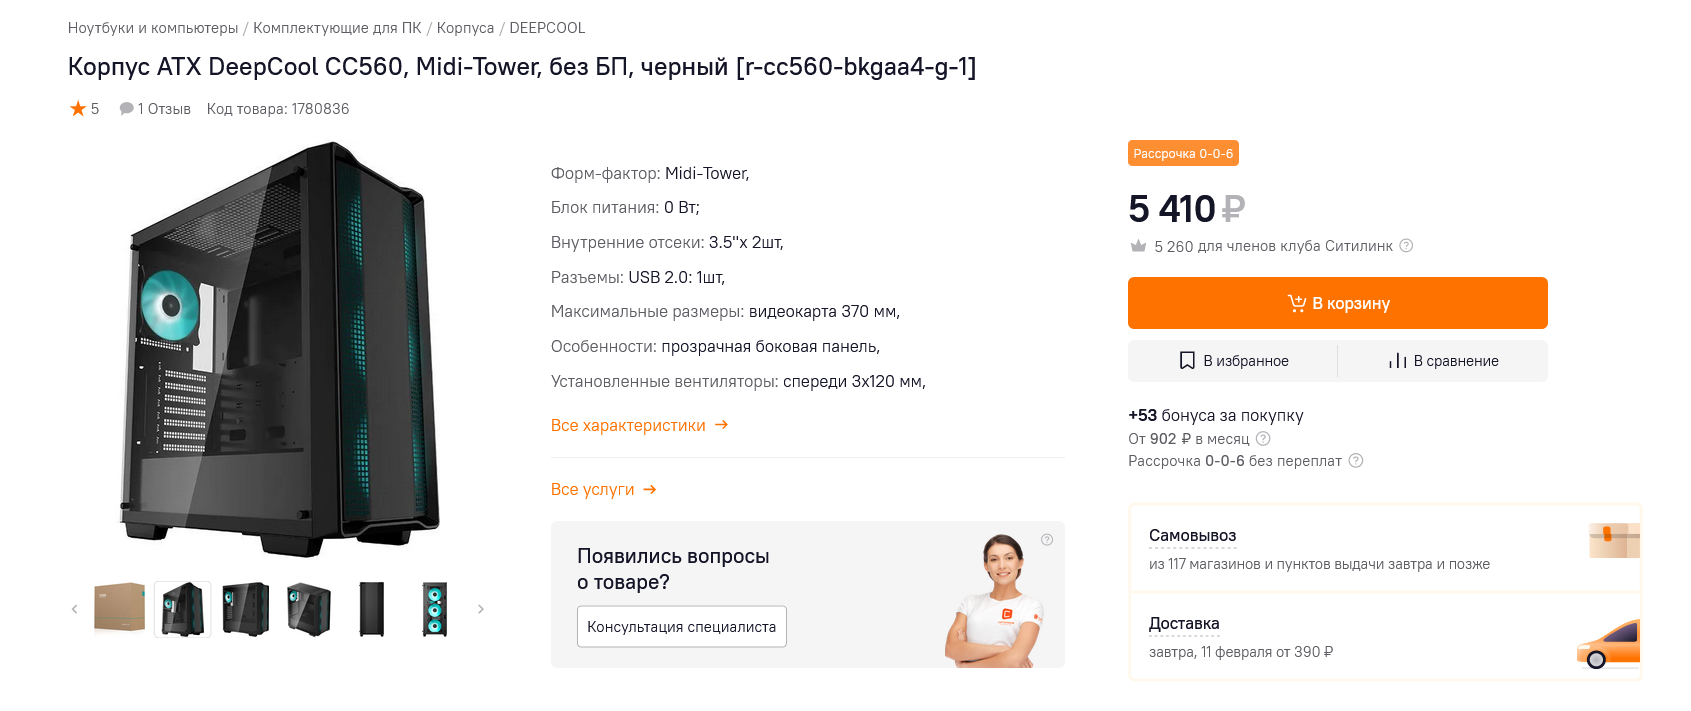Toggle В сравнение compare button
The width and height of the screenshot is (1691, 711).
(x=1443, y=361)
